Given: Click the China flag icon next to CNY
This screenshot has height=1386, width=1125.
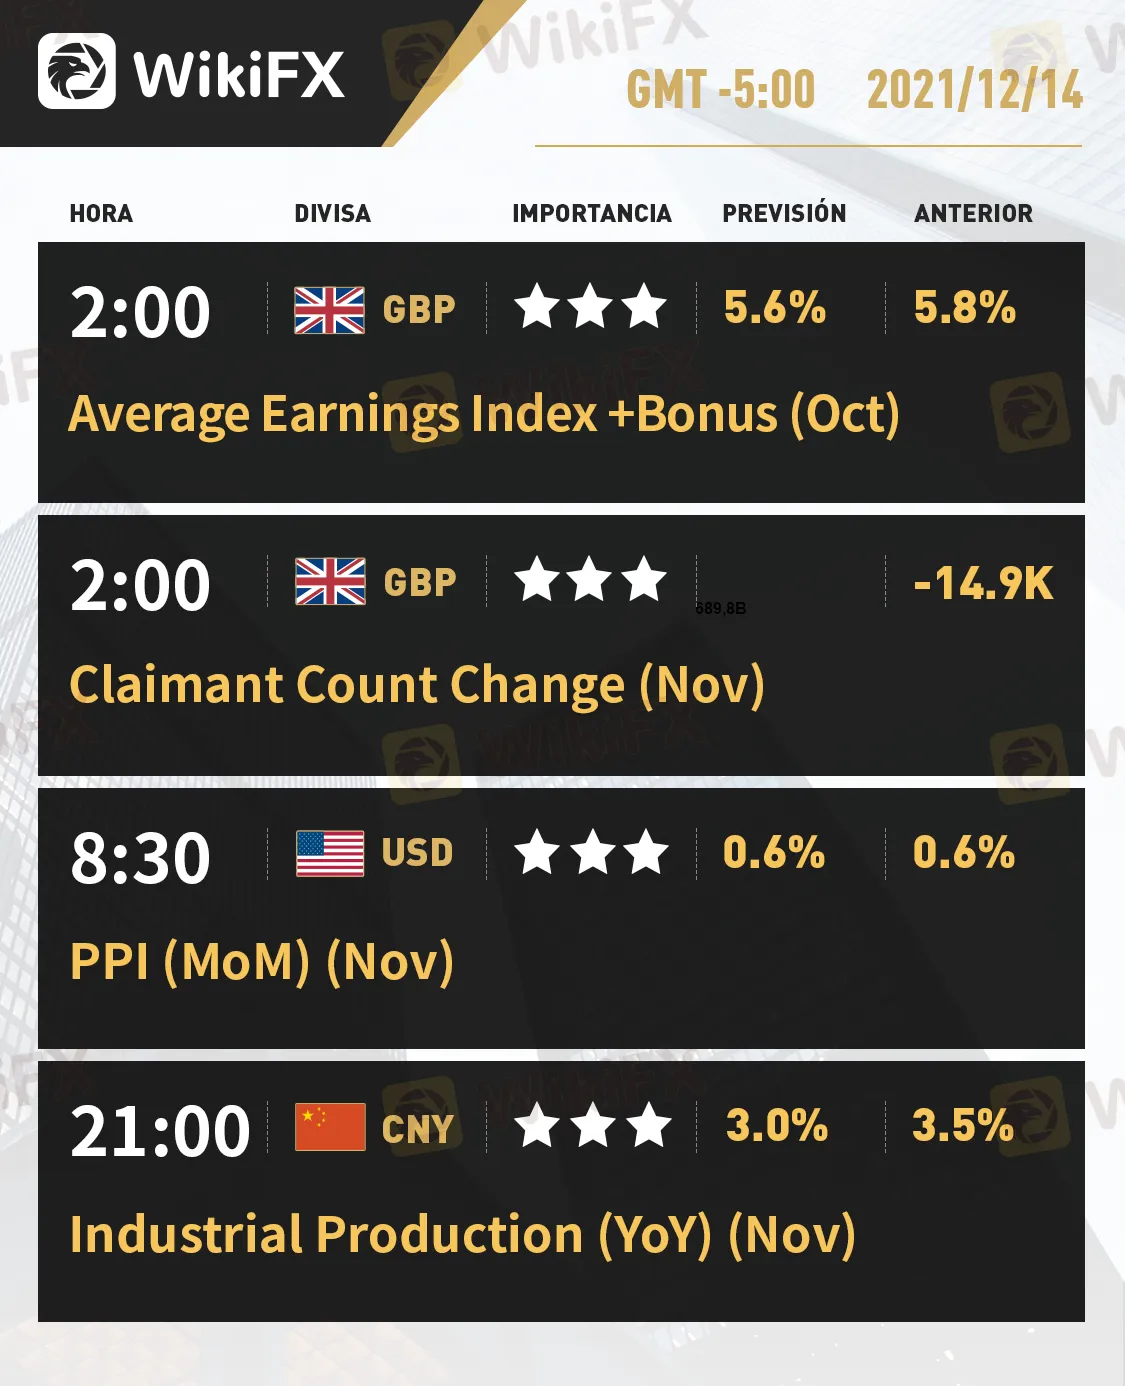Looking at the screenshot, I should click(x=330, y=1127).
